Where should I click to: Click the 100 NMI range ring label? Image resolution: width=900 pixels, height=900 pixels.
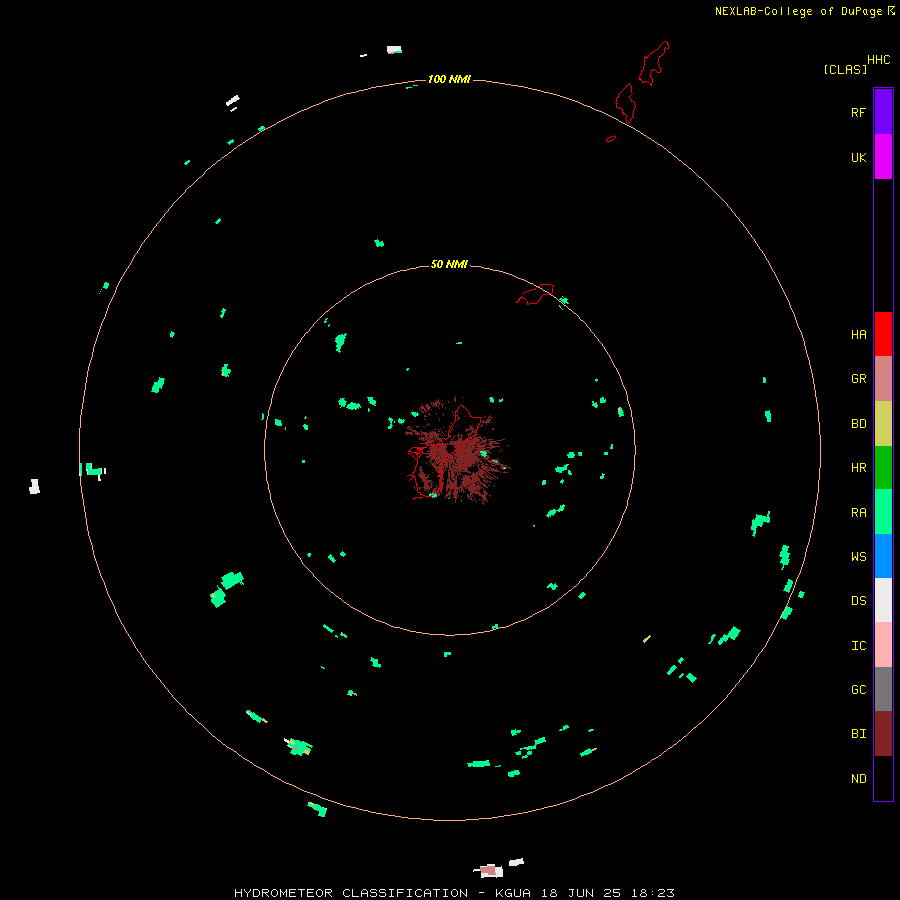point(449,79)
